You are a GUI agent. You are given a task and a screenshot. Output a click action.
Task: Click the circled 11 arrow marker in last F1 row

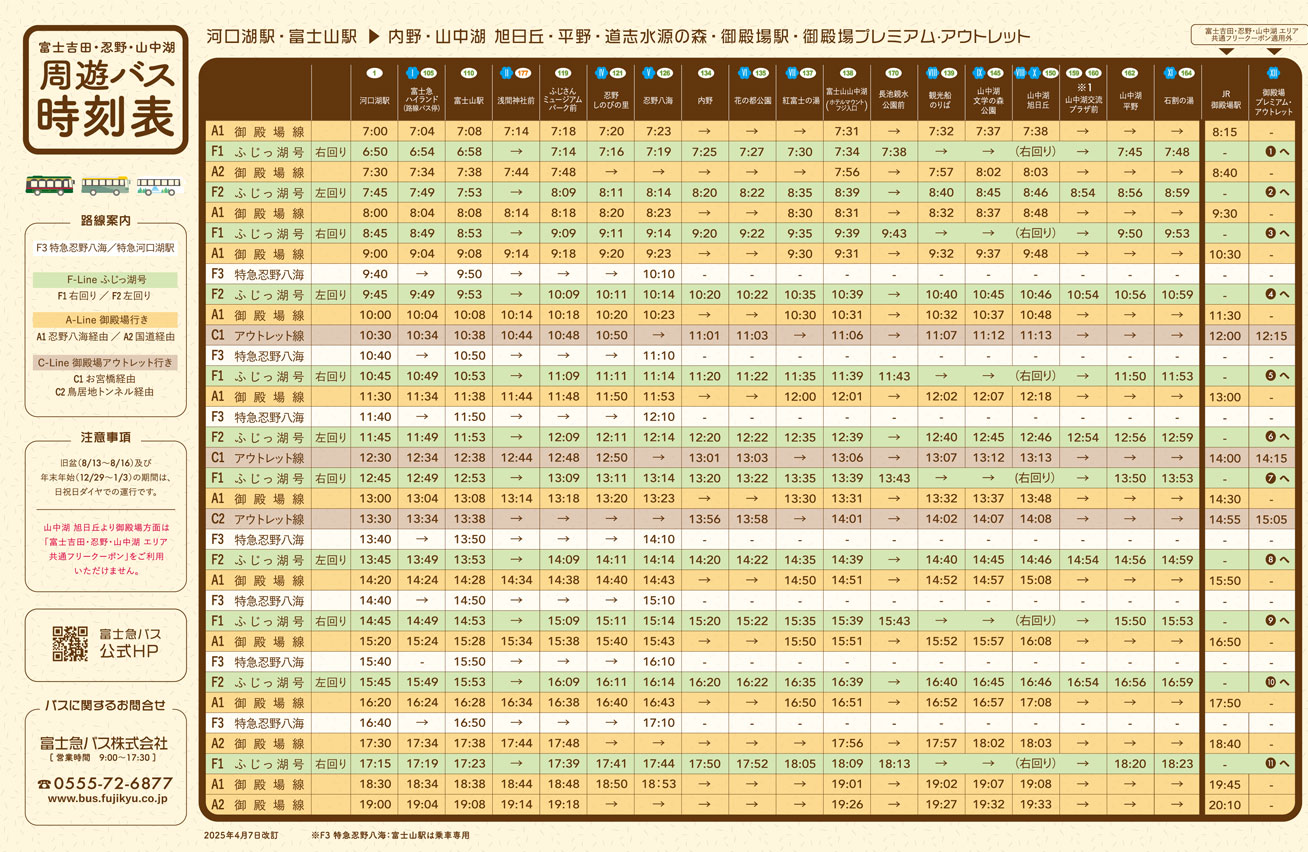pyautogui.click(x=1275, y=763)
